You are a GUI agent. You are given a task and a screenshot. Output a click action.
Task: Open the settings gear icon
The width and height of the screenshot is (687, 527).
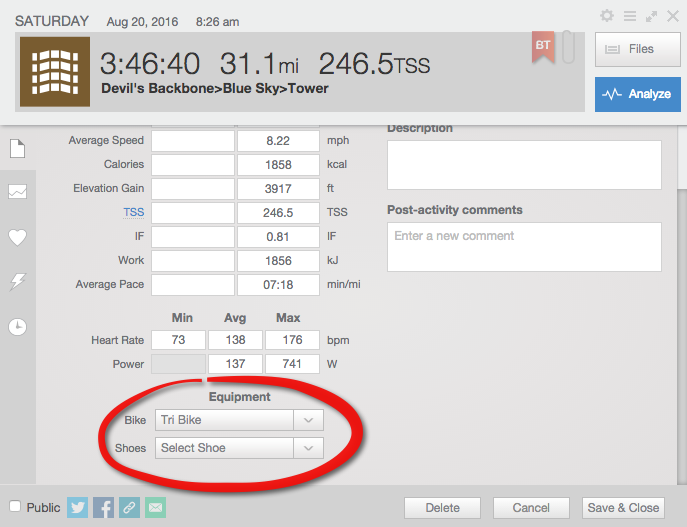click(x=607, y=16)
